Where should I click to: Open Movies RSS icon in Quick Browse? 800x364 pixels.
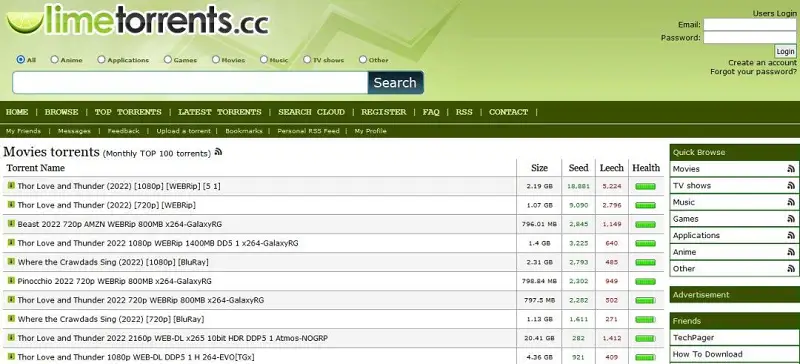[791, 169]
